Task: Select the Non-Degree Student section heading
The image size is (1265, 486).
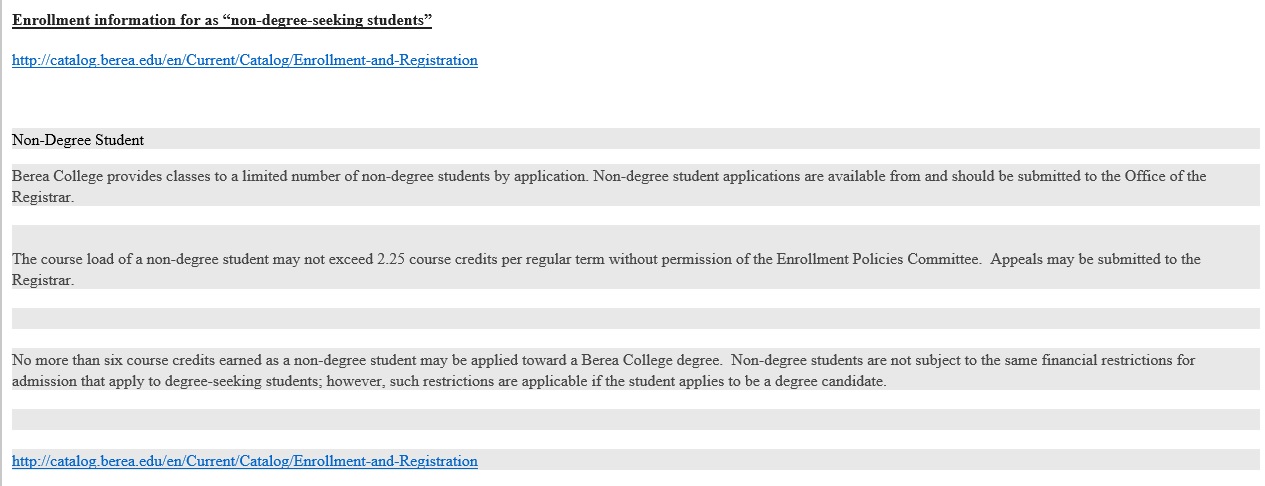Action: coord(78,140)
